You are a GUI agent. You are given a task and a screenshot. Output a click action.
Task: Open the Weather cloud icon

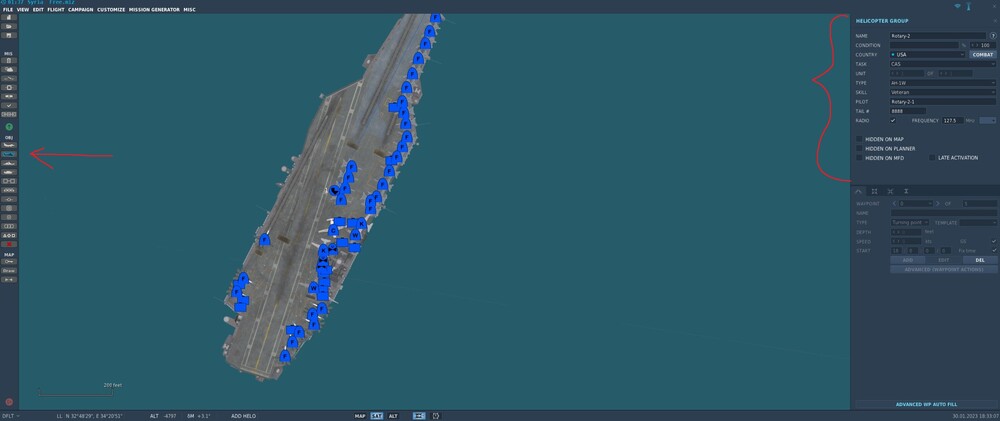[9, 69]
